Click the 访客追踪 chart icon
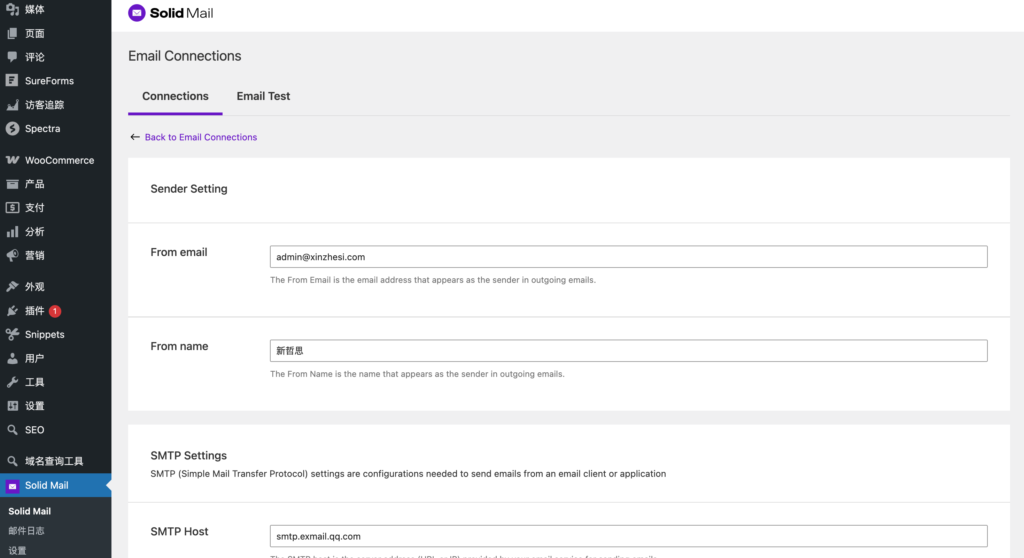 pos(12,105)
